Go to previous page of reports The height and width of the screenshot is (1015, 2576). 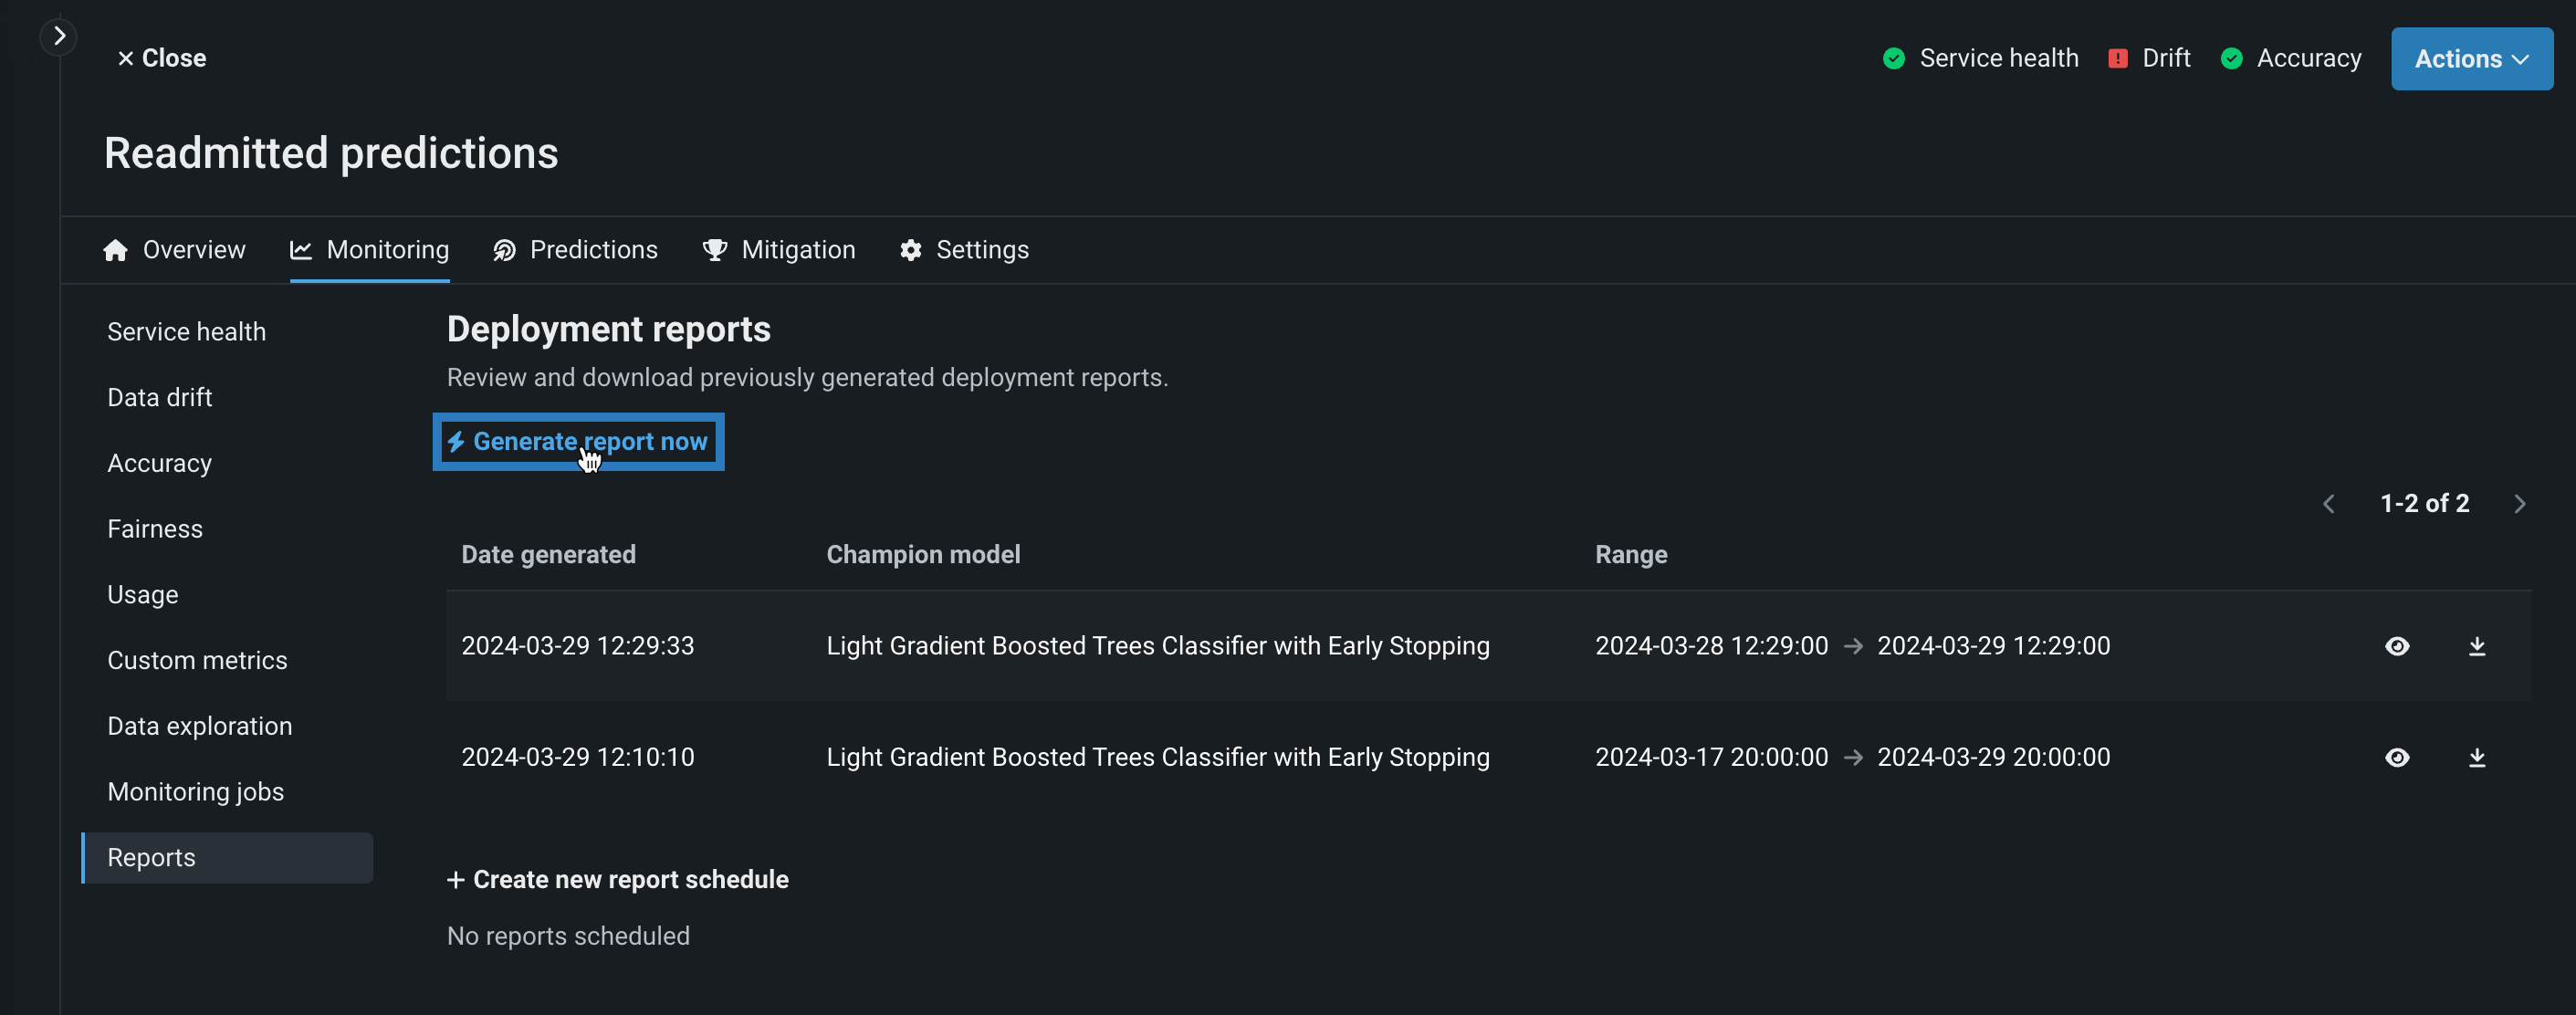pyautogui.click(x=2329, y=504)
